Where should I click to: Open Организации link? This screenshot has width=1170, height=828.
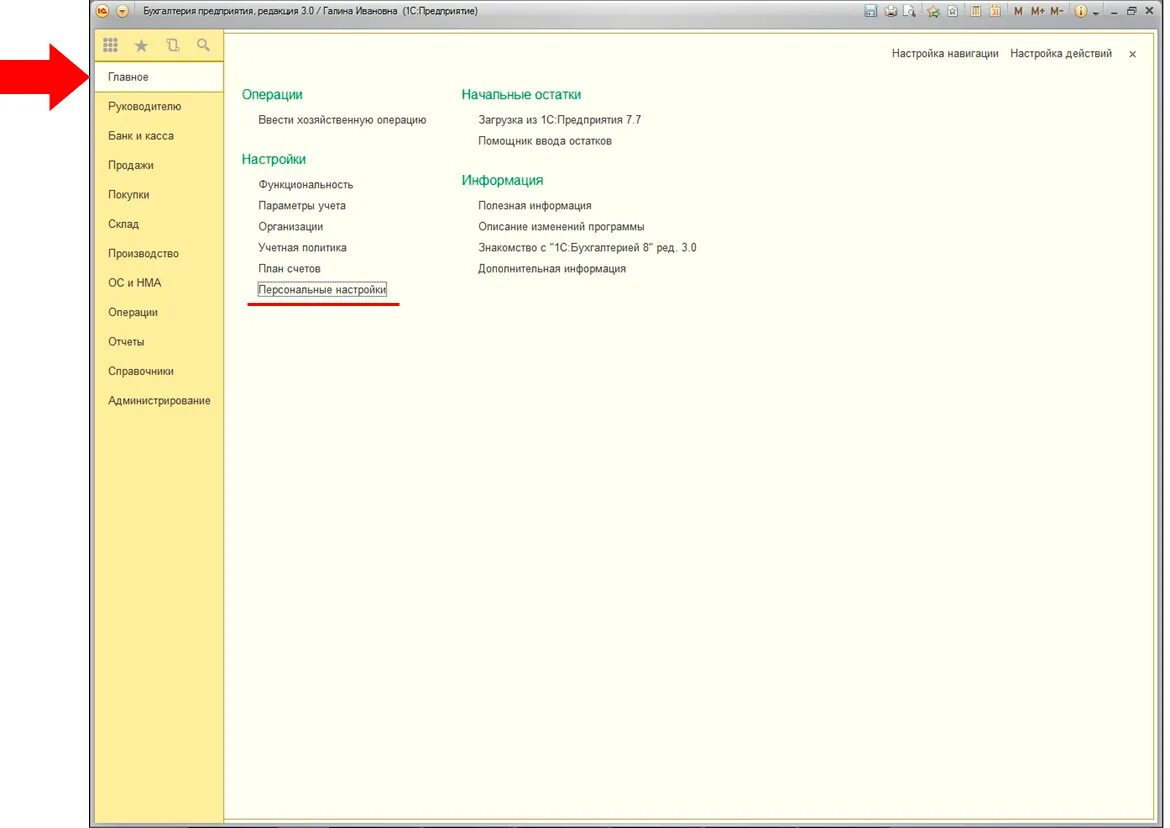[290, 227]
